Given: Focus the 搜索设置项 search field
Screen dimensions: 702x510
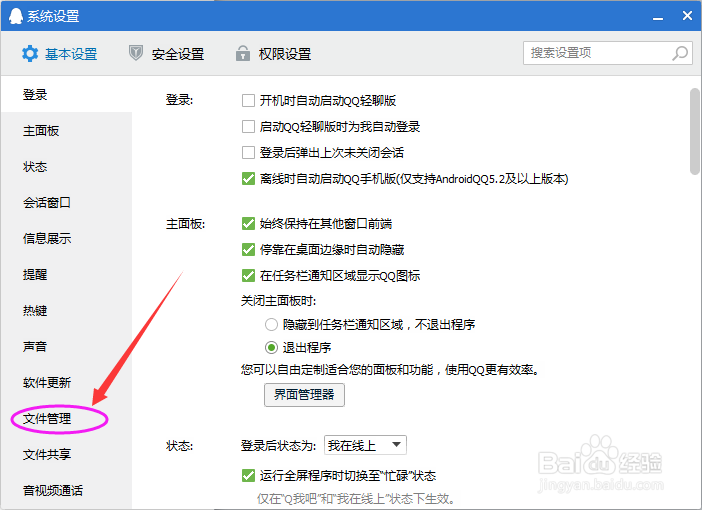Looking at the screenshot, I should [608, 53].
